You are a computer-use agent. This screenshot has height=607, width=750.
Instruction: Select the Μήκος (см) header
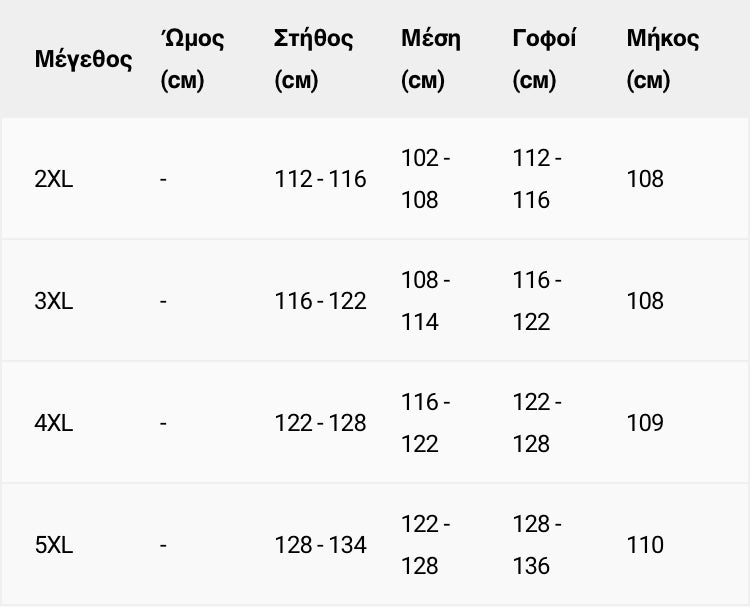(x=663, y=59)
